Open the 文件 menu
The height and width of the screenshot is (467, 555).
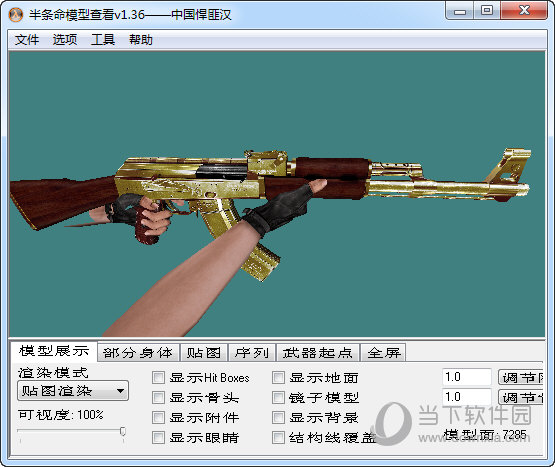(x=27, y=40)
